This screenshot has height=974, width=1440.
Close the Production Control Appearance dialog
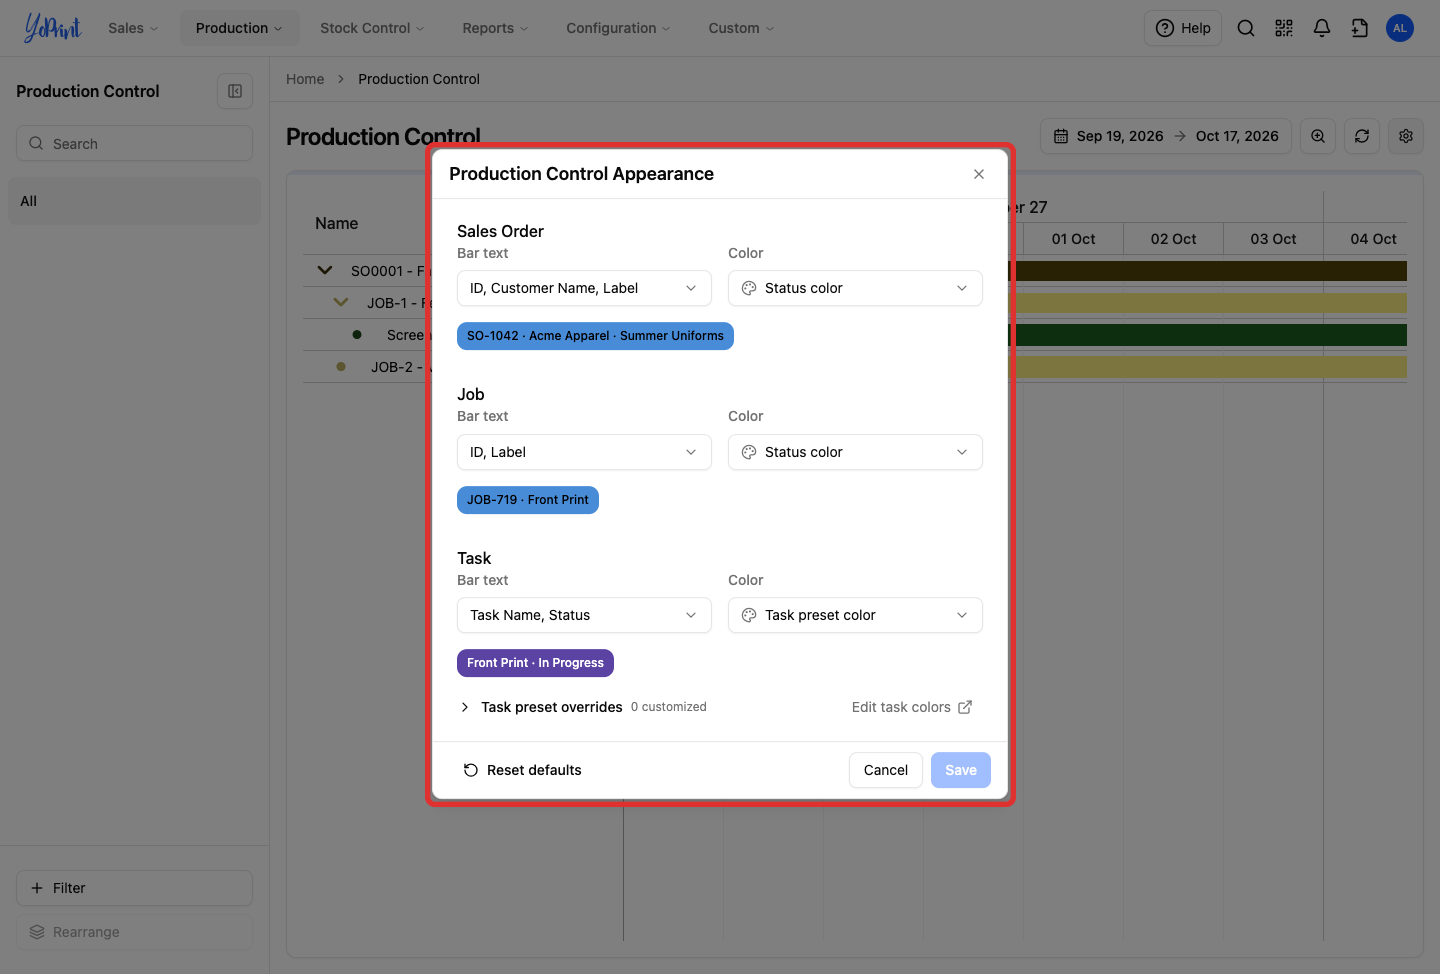pyautogui.click(x=979, y=174)
